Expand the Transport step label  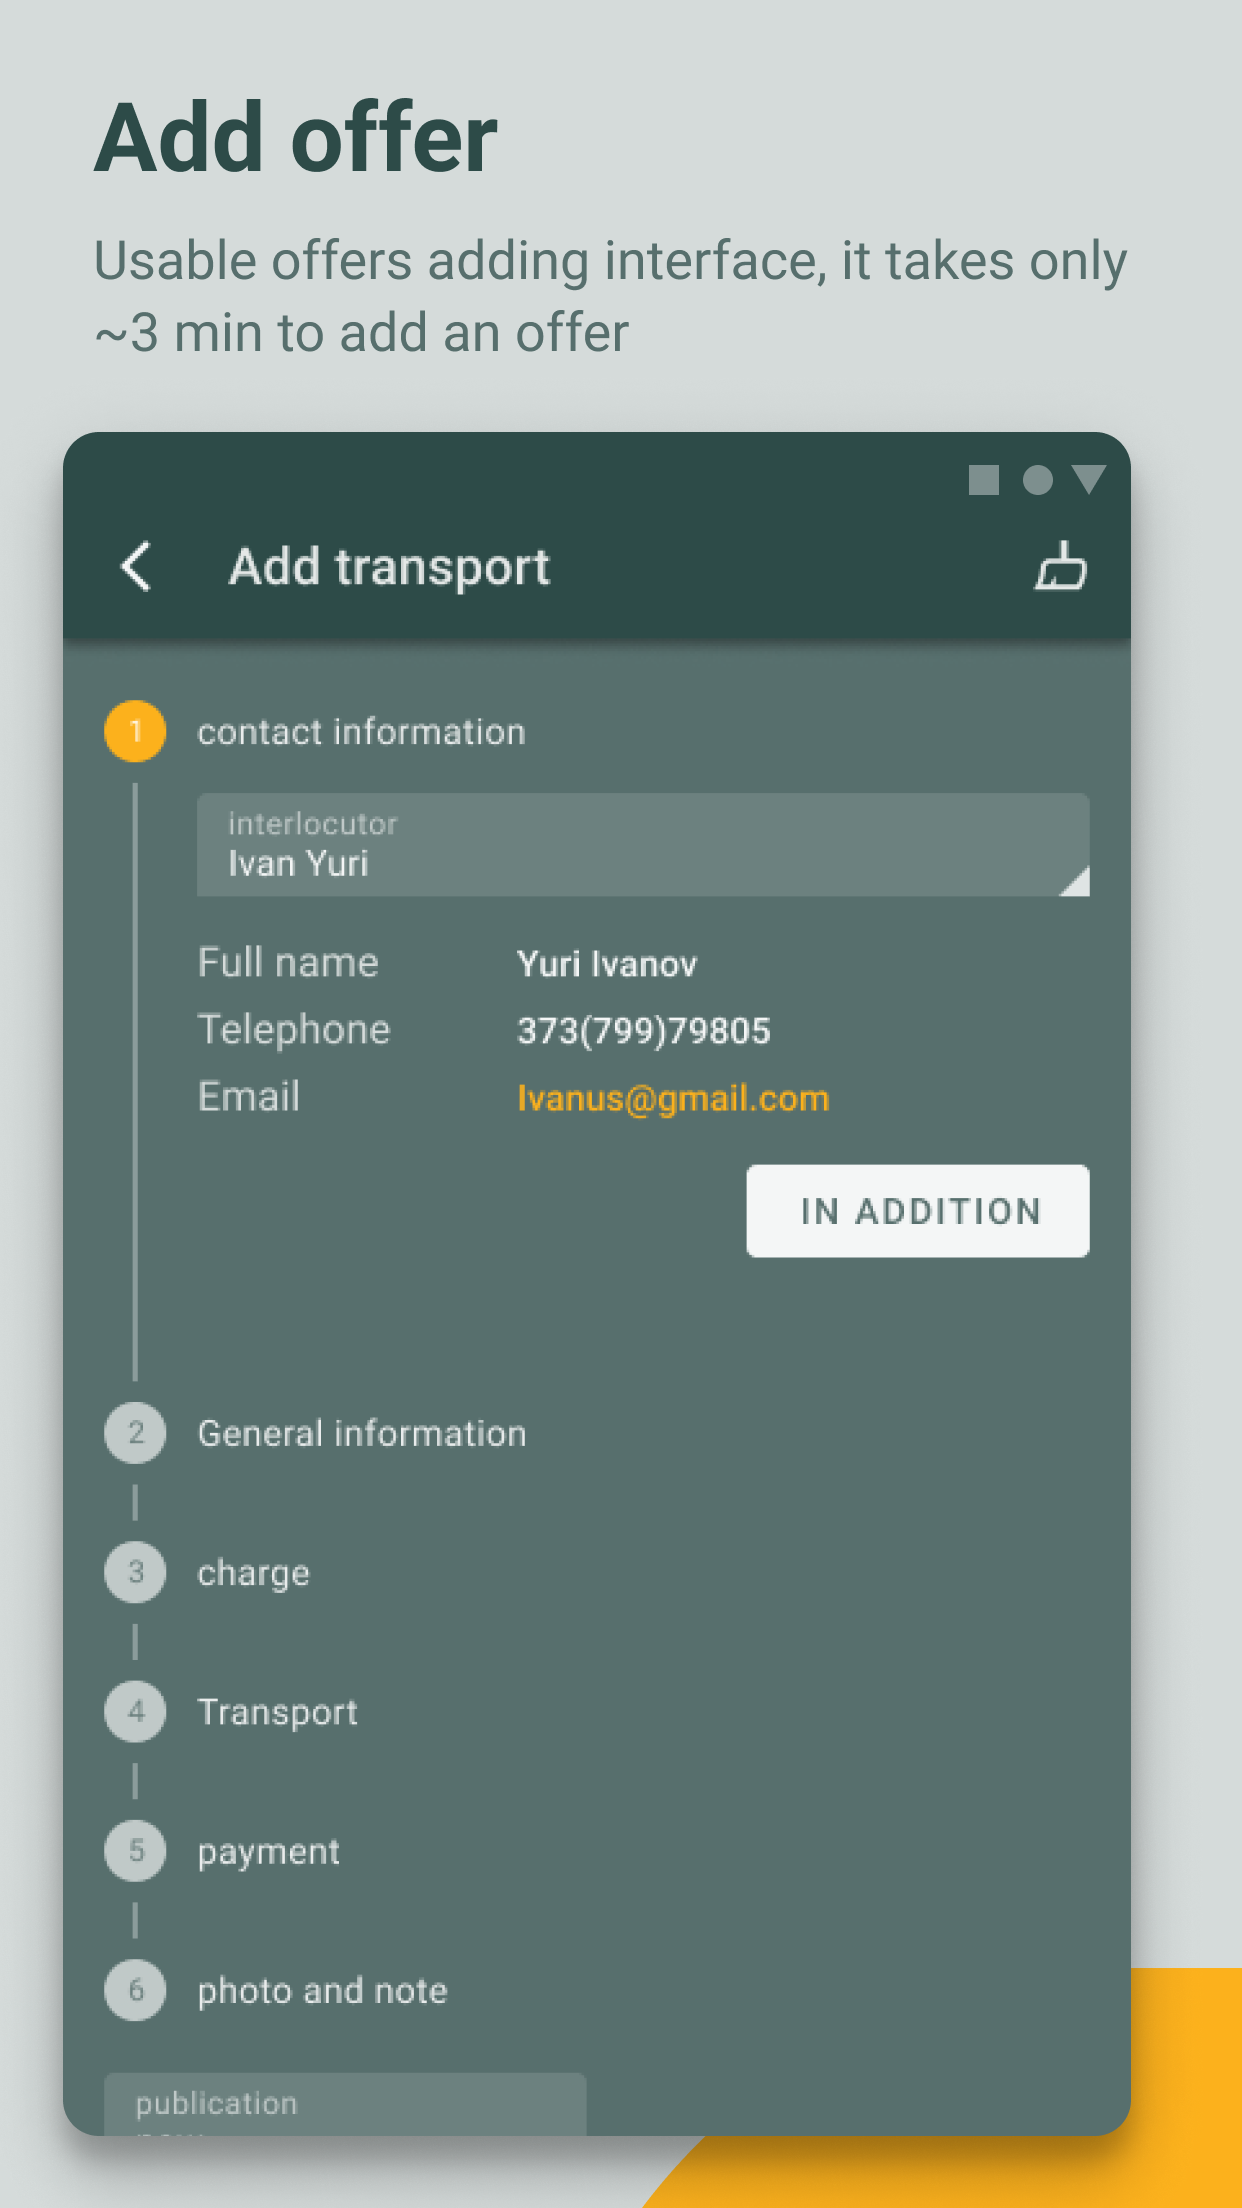click(278, 1712)
